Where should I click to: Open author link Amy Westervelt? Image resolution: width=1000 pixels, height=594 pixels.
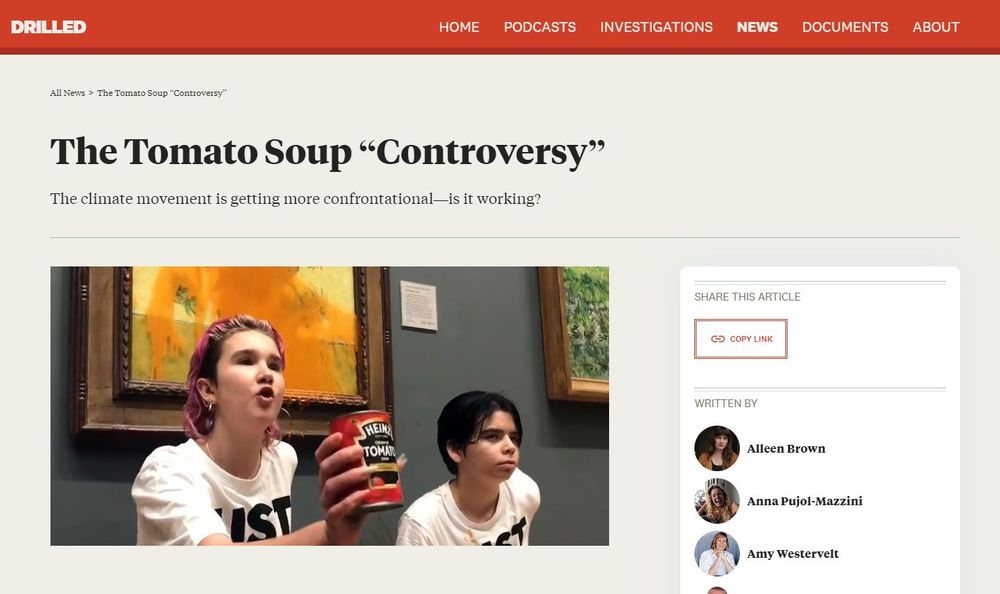click(x=793, y=554)
